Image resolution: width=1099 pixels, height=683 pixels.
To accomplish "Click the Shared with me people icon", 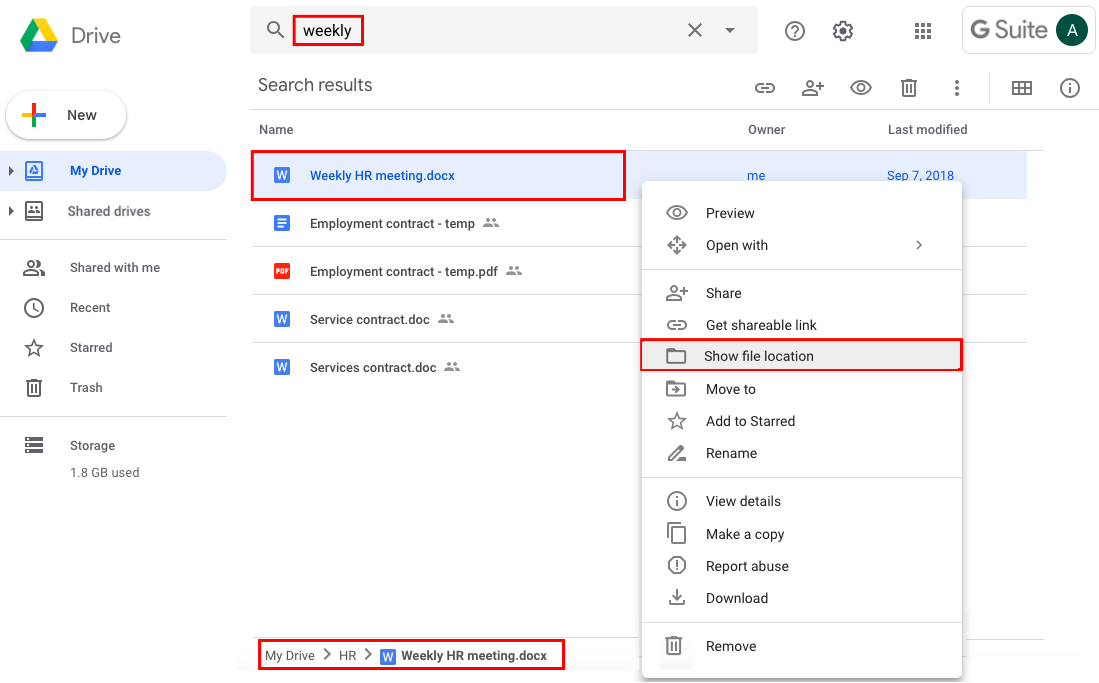I will 34,267.
